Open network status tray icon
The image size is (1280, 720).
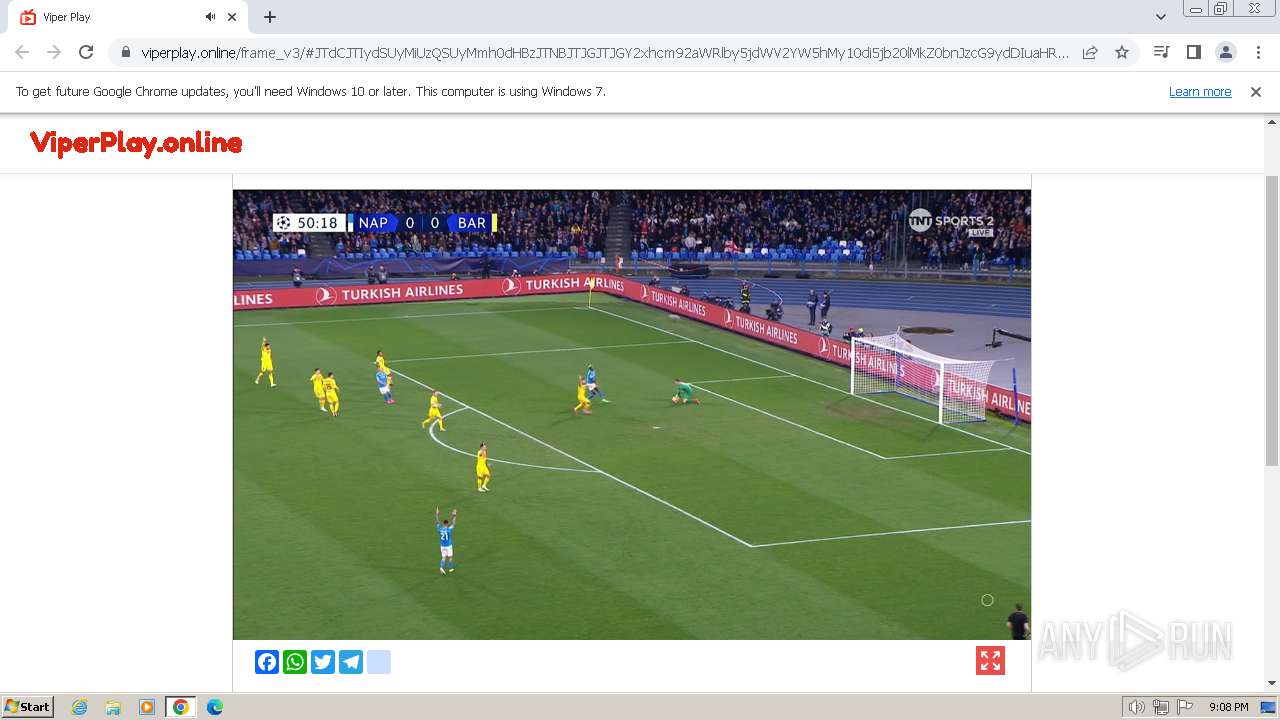coord(1161,707)
